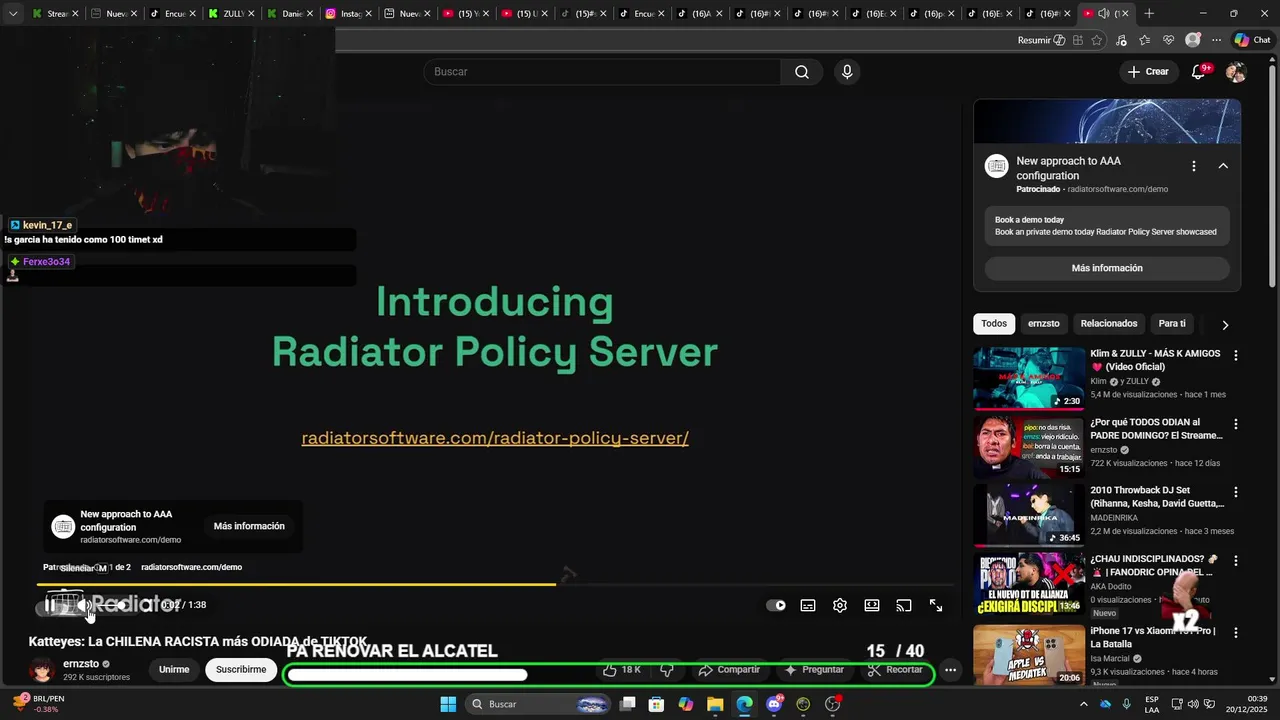1280x720 pixels.
Task: Open the 2010 Throwback DJ Set thumbnail
Action: click(x=1029, y=515)
